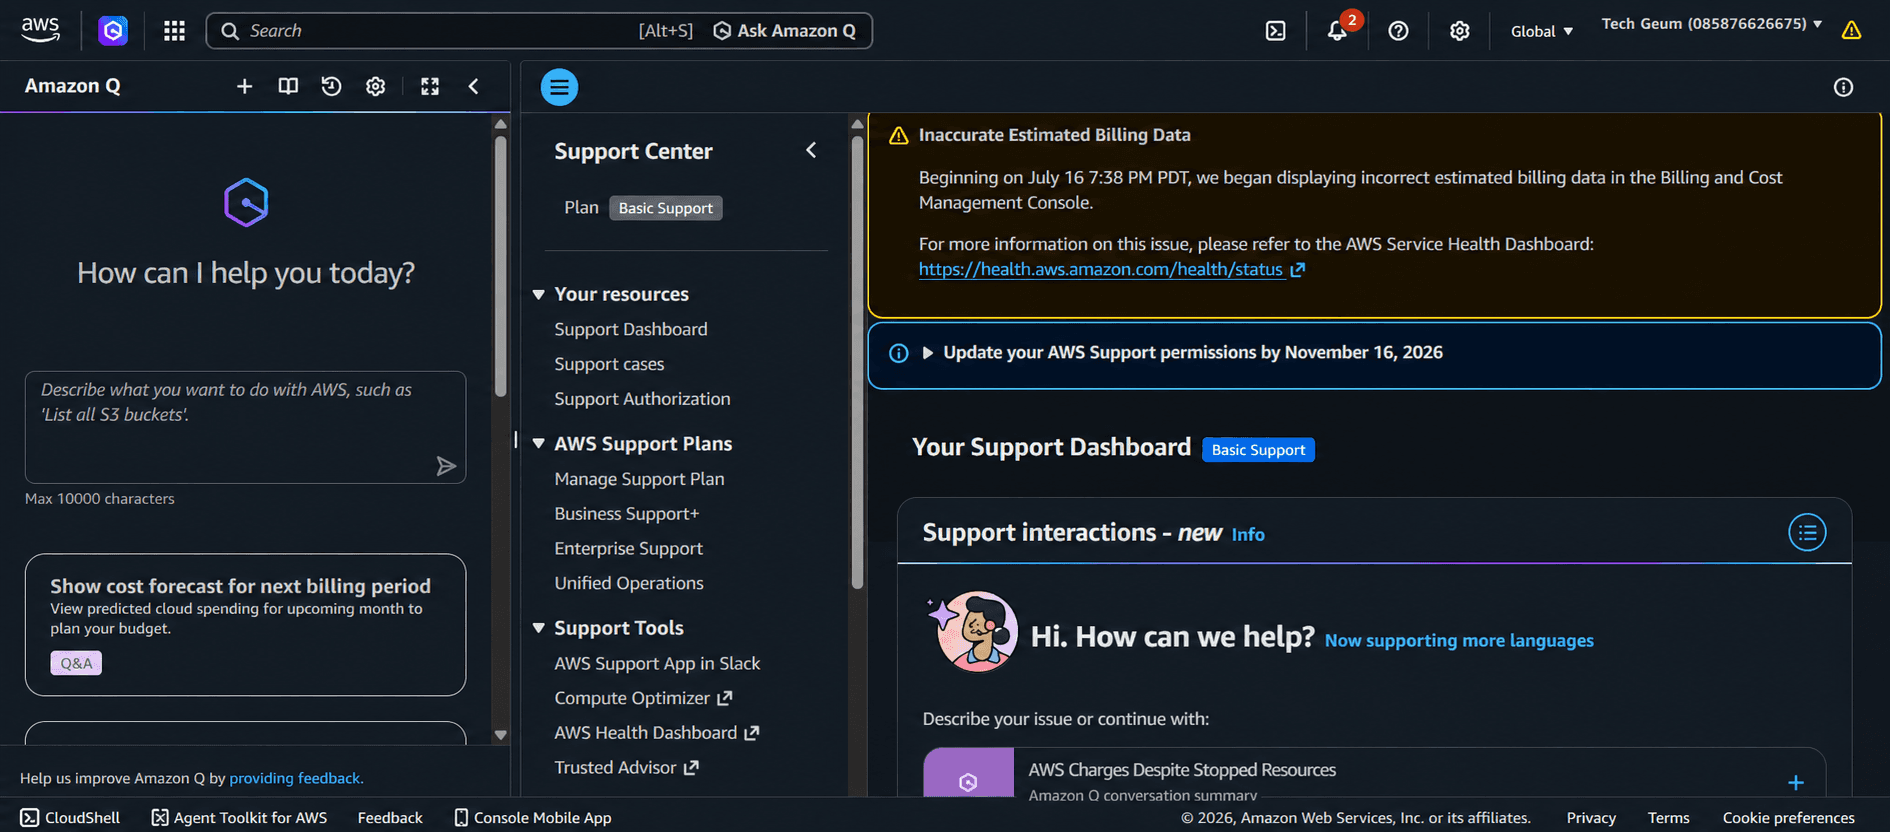The height and width of the screenshot is (832, 1890).
Task: Click Console Mobile App phone icon
Action: pyautogui.click(x=461, y=817)
